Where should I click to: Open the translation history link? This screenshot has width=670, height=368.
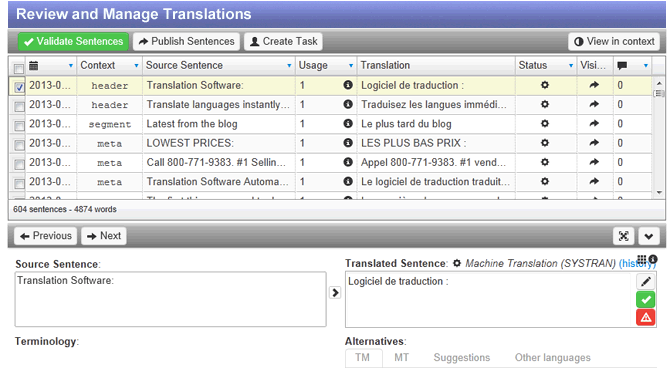click(x=637, y=264)
